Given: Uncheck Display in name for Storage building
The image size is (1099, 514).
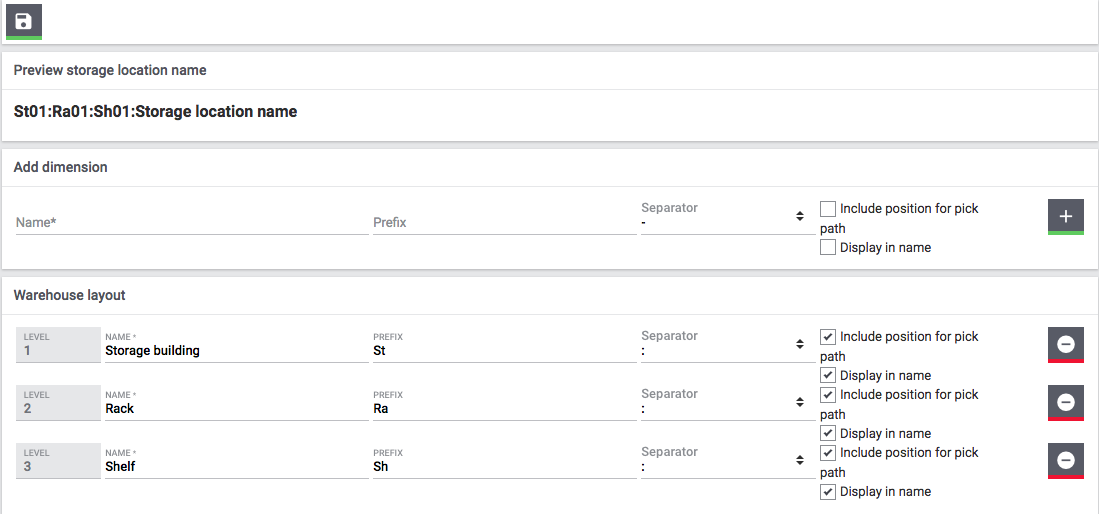Looking at the screenshot, I should 828,376.
